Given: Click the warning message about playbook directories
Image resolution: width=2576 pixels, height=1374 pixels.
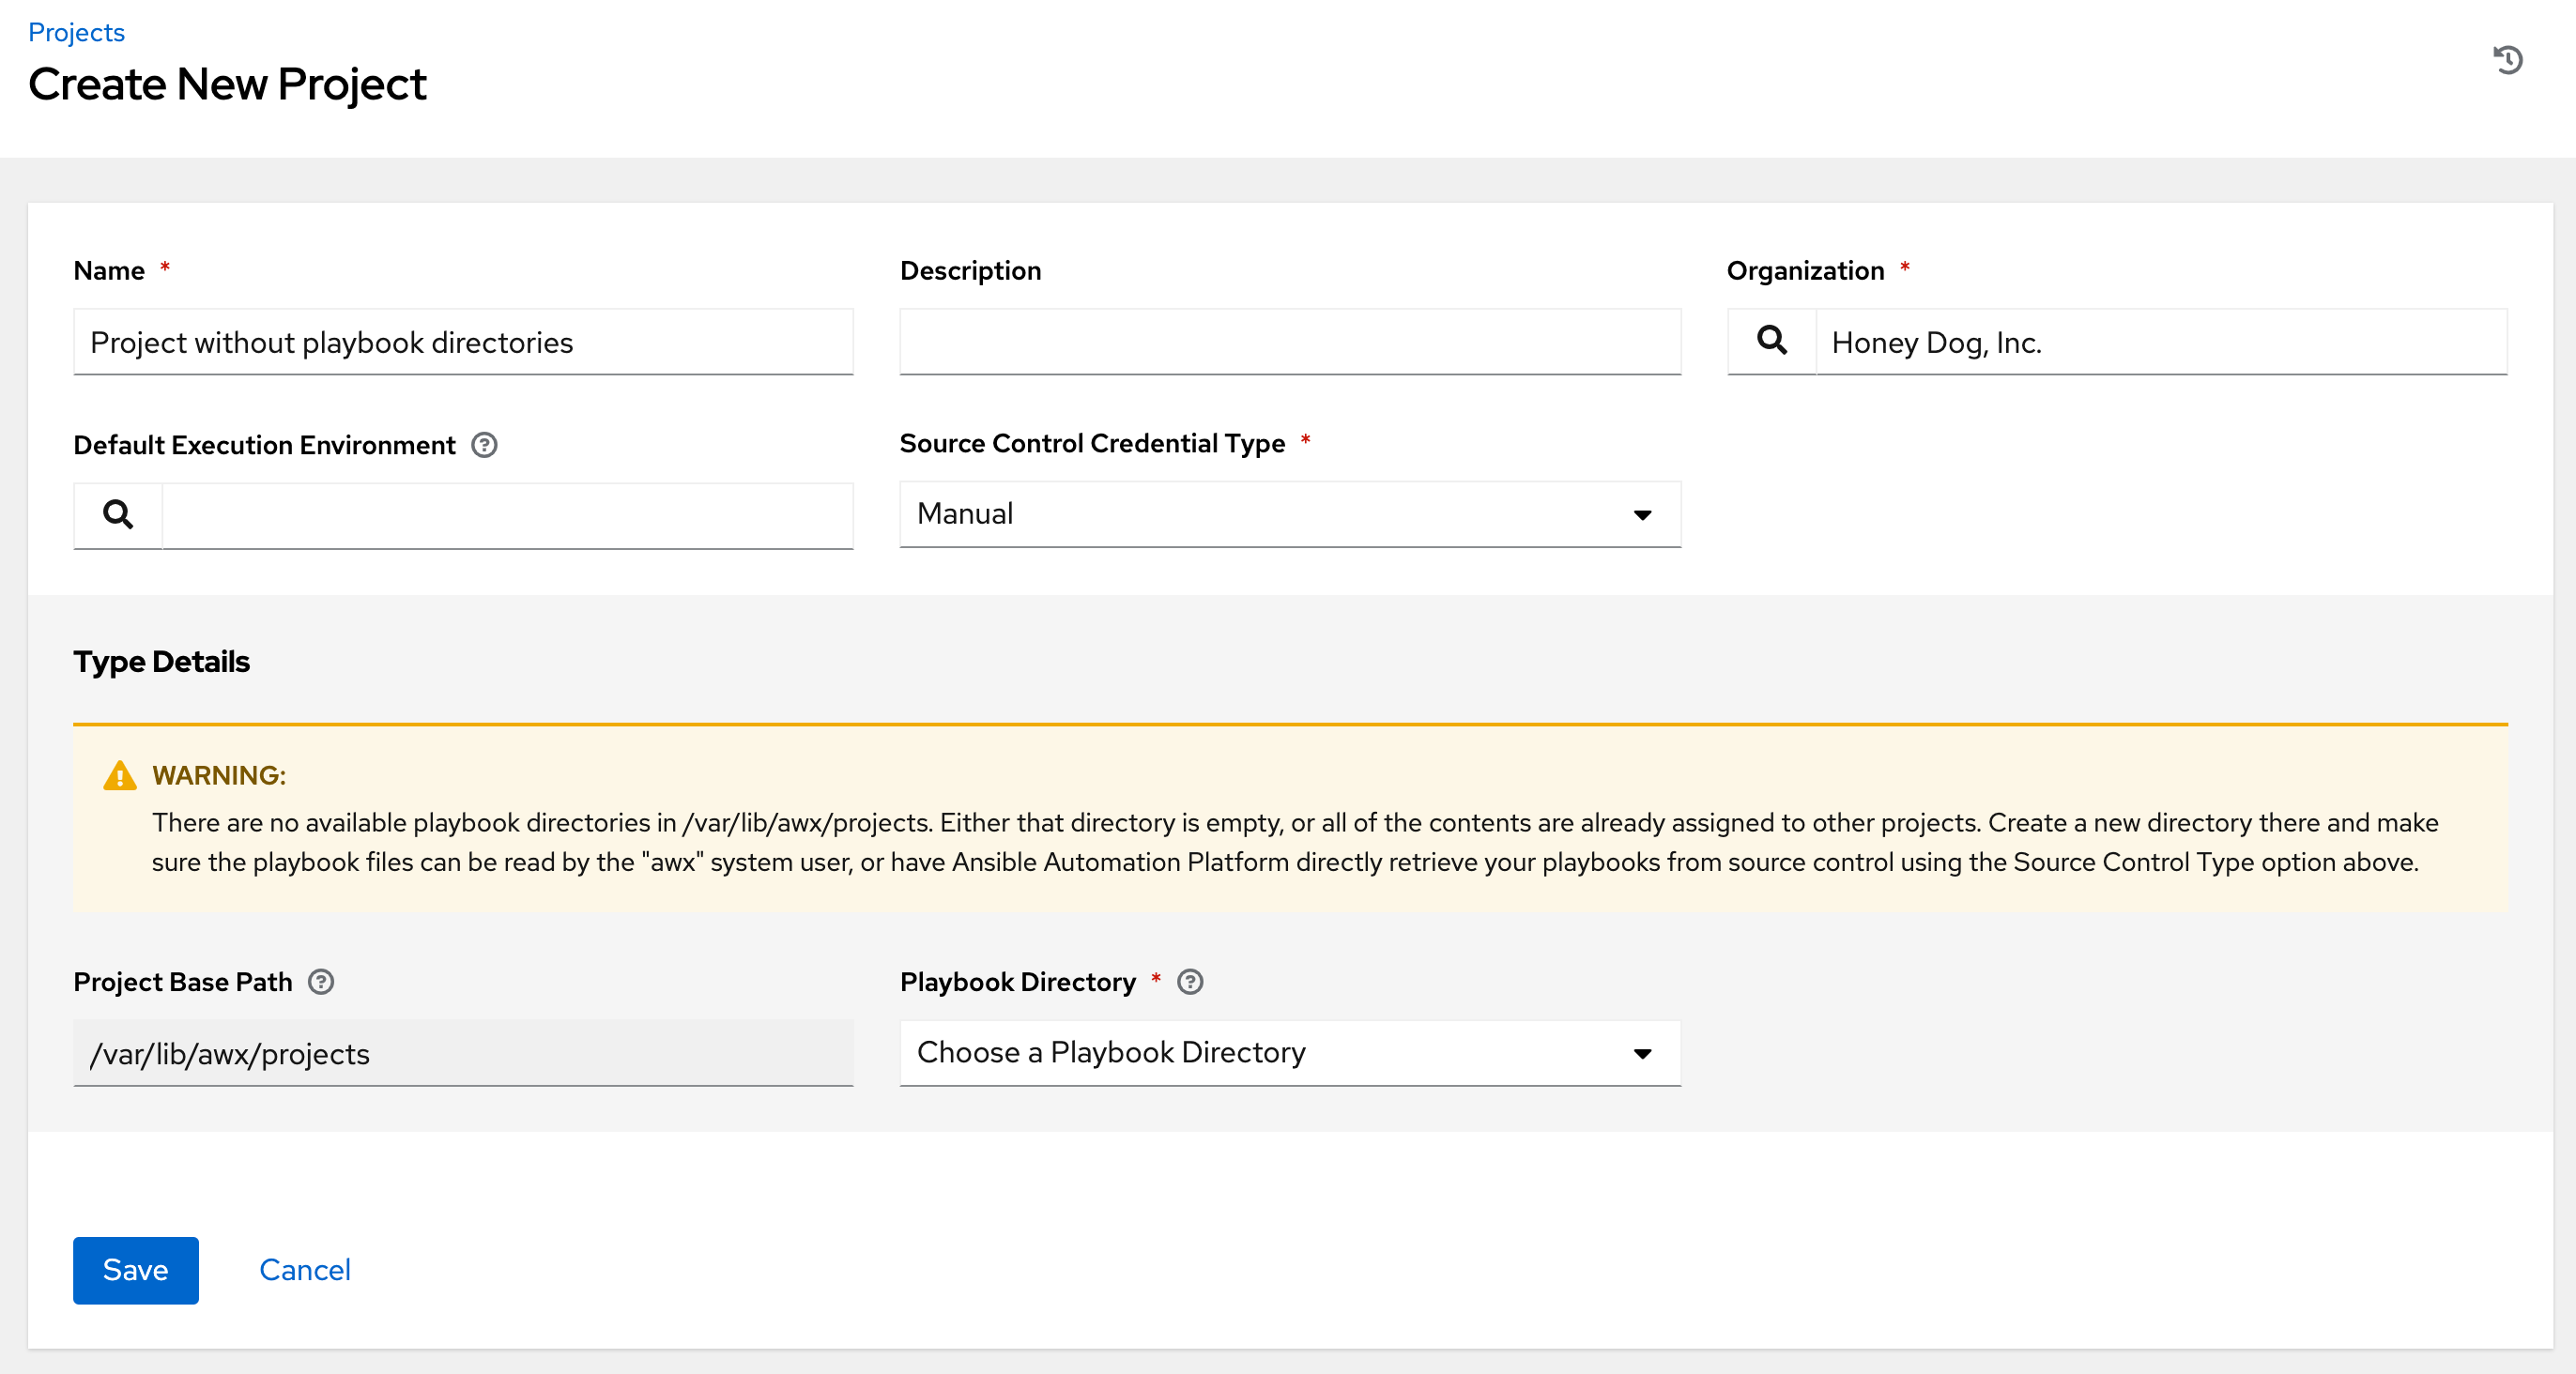Looking at the screenshot, I should click(1295, 842).
